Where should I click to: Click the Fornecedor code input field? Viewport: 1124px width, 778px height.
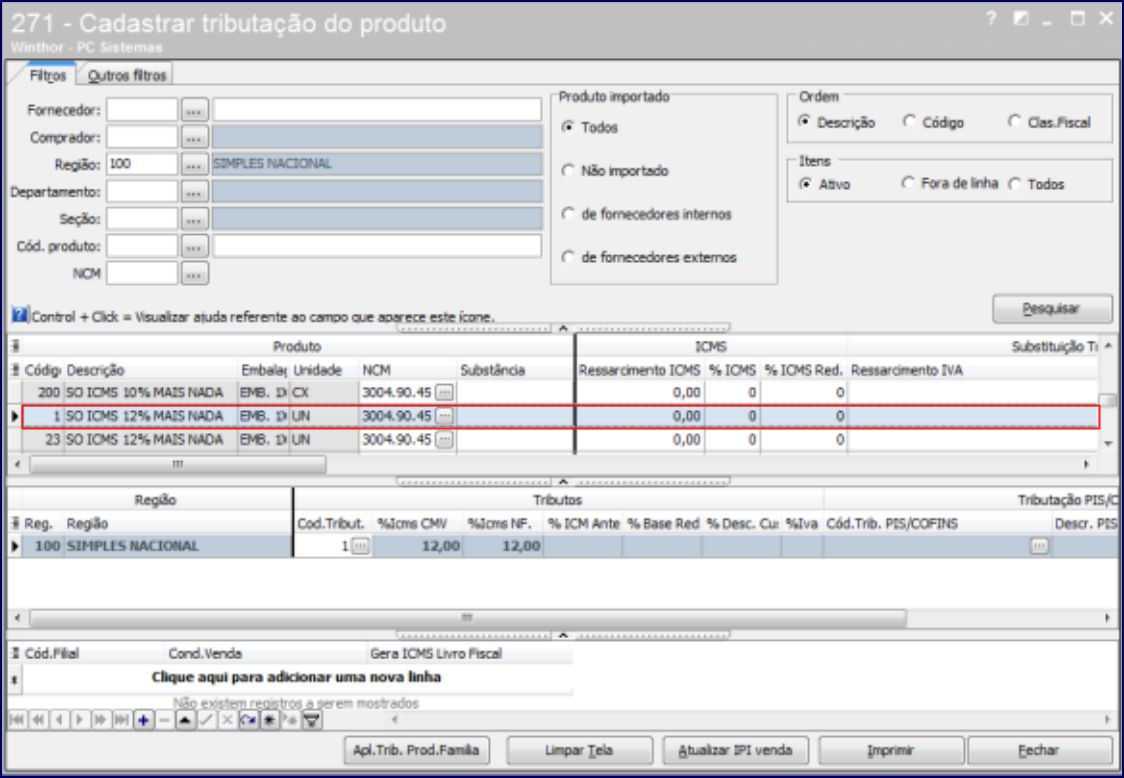point(142,110)
